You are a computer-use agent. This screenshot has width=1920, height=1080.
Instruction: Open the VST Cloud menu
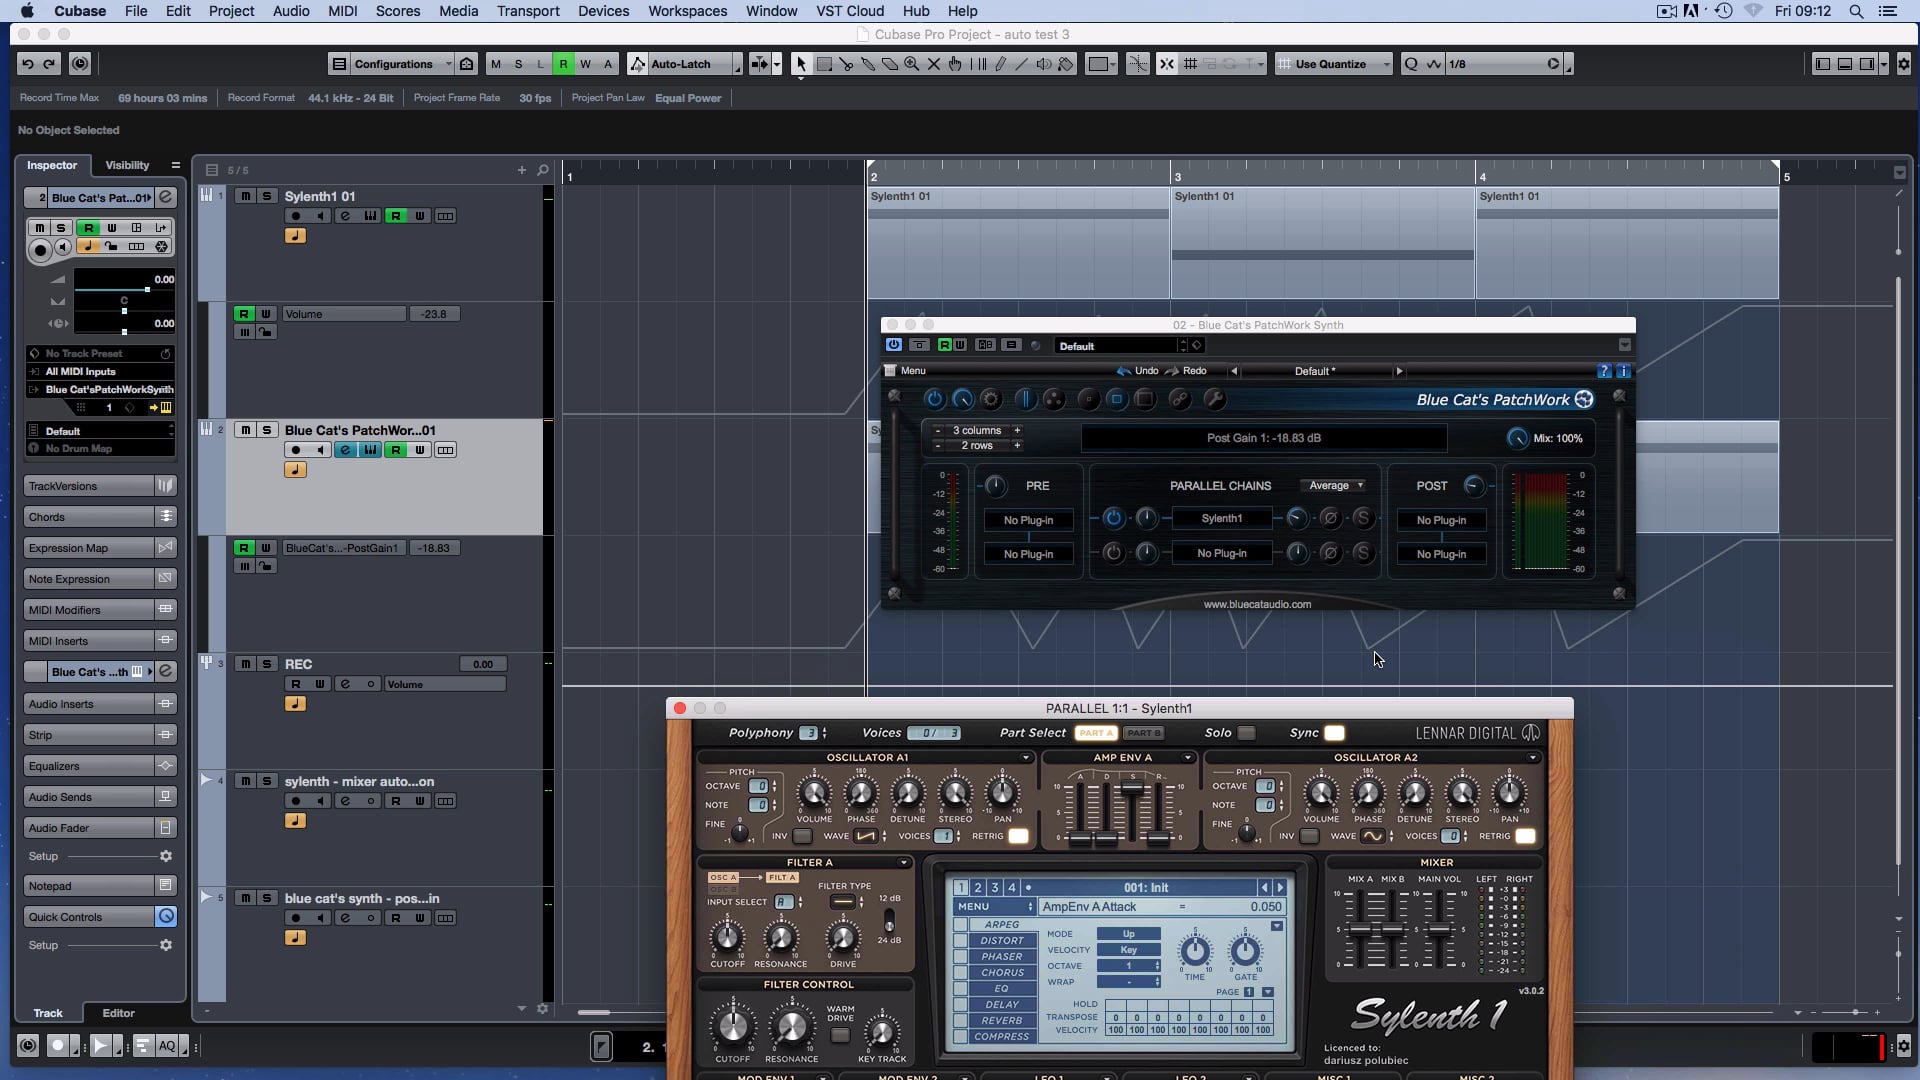[x=850, y=11]
